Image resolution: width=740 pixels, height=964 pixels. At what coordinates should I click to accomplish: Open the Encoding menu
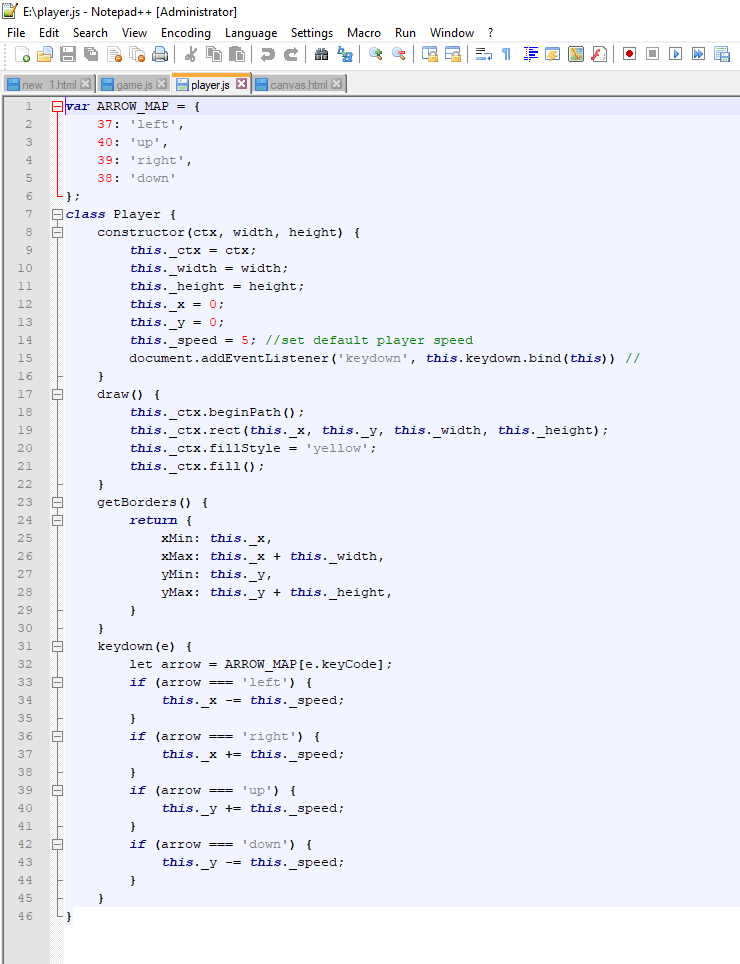[x=185, y=33]
